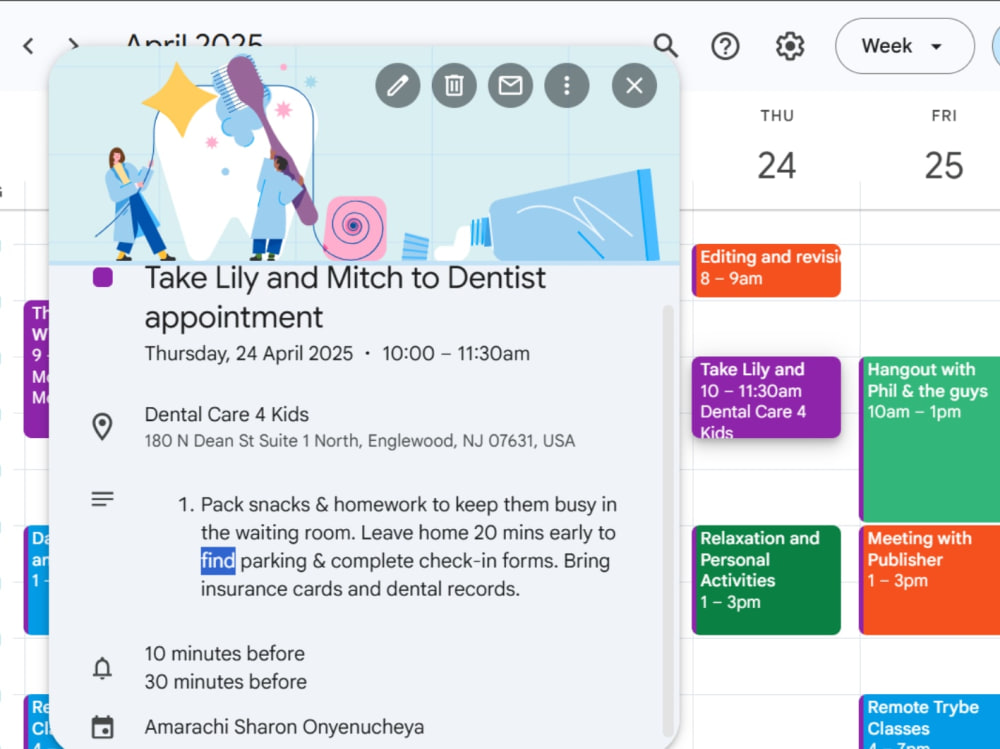Click the purple event color square
Image resolution: width=1000 pixels, height=749 pixels.
pos(103,277)
